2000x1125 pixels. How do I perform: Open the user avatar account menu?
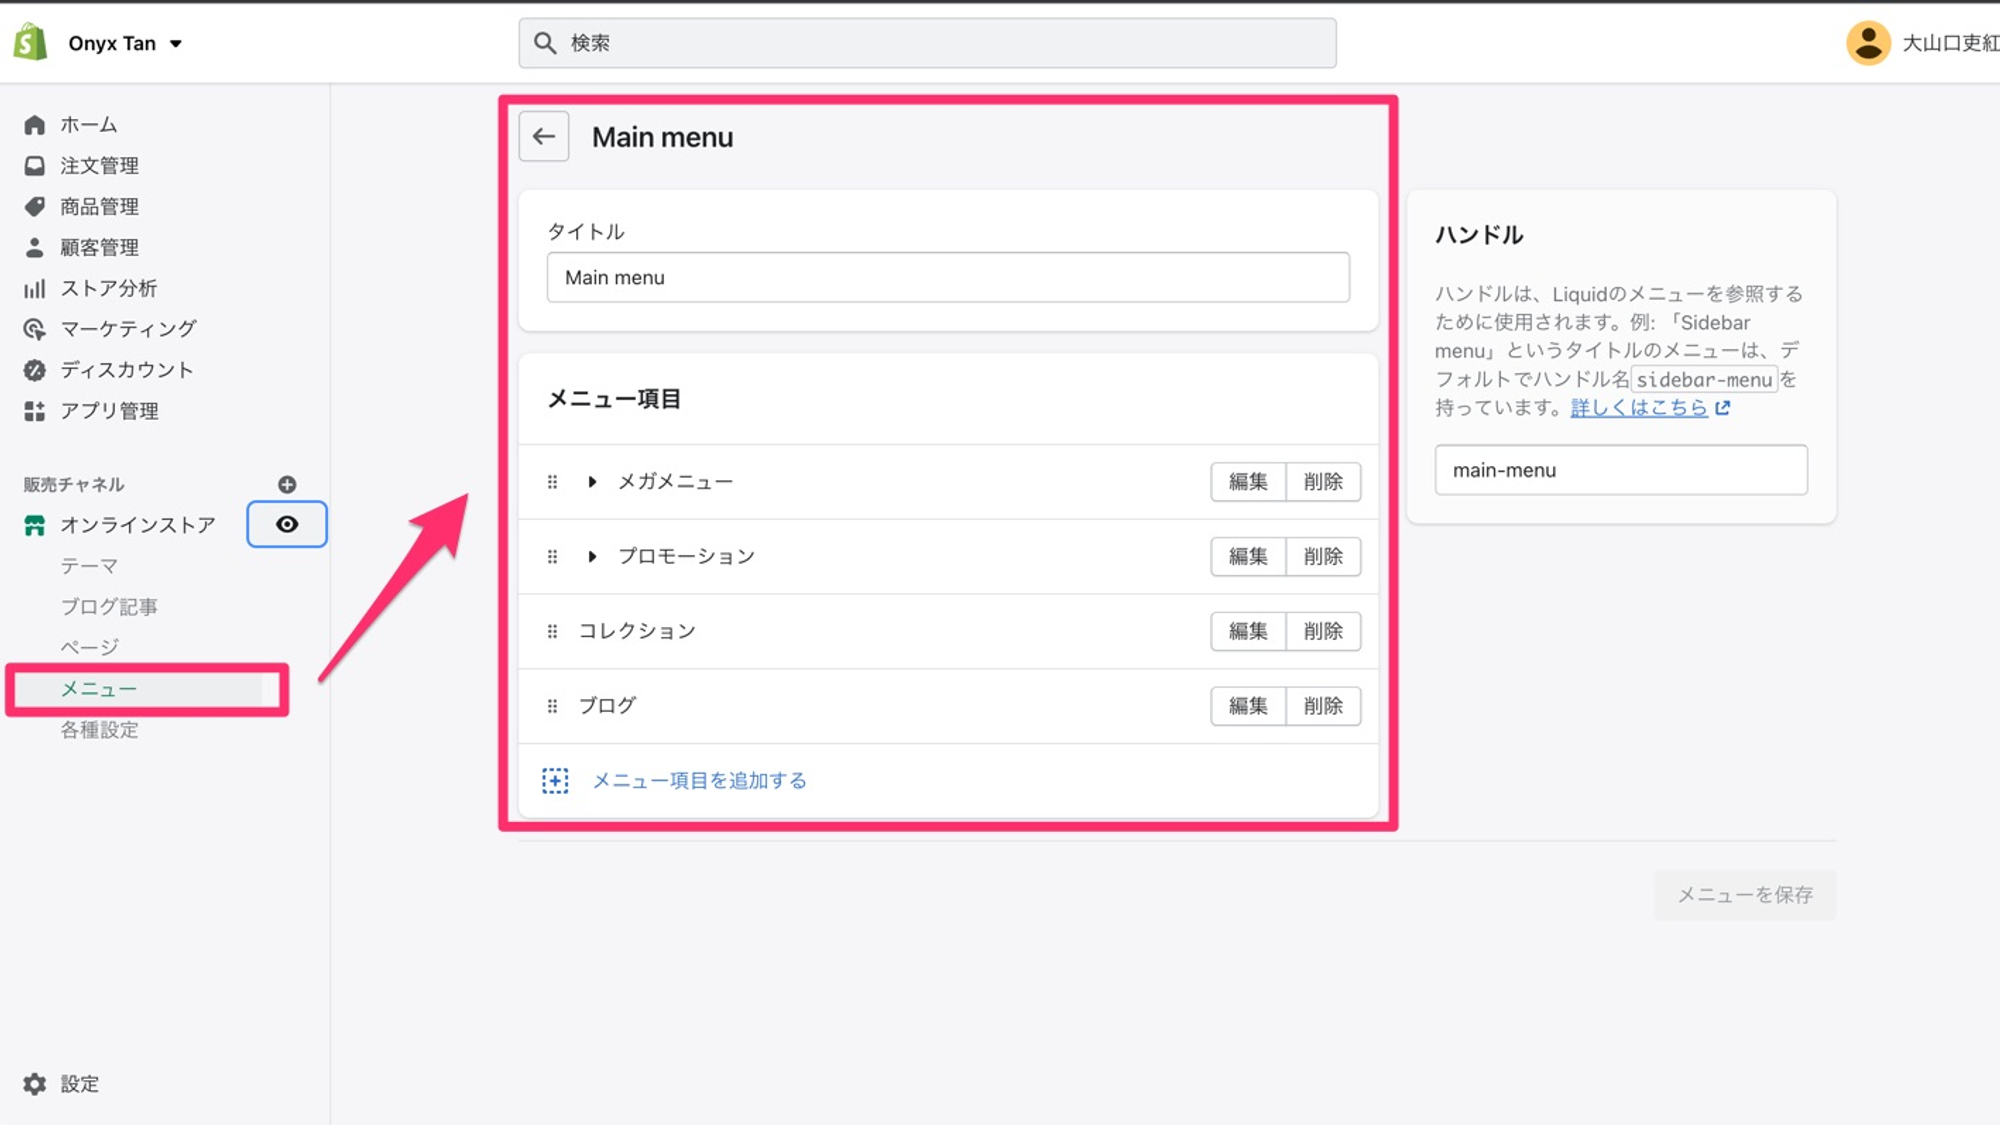(x=1867, y=43)
